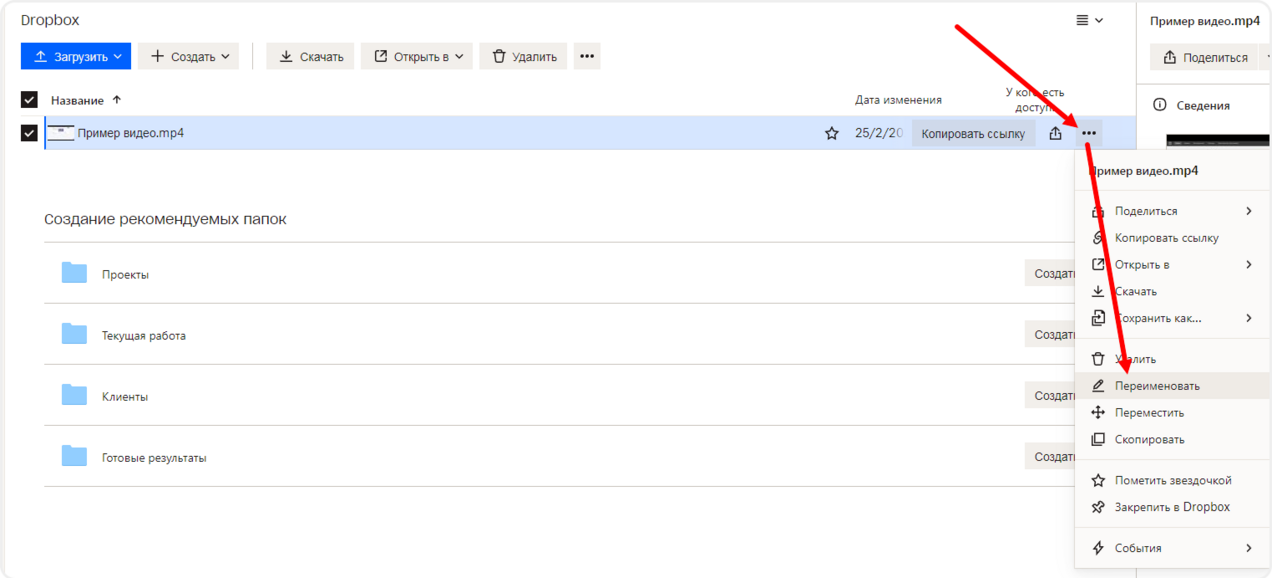Click the Проекты folder name
The width and height of the screenshot is (1272, 578).
(125, 275)
